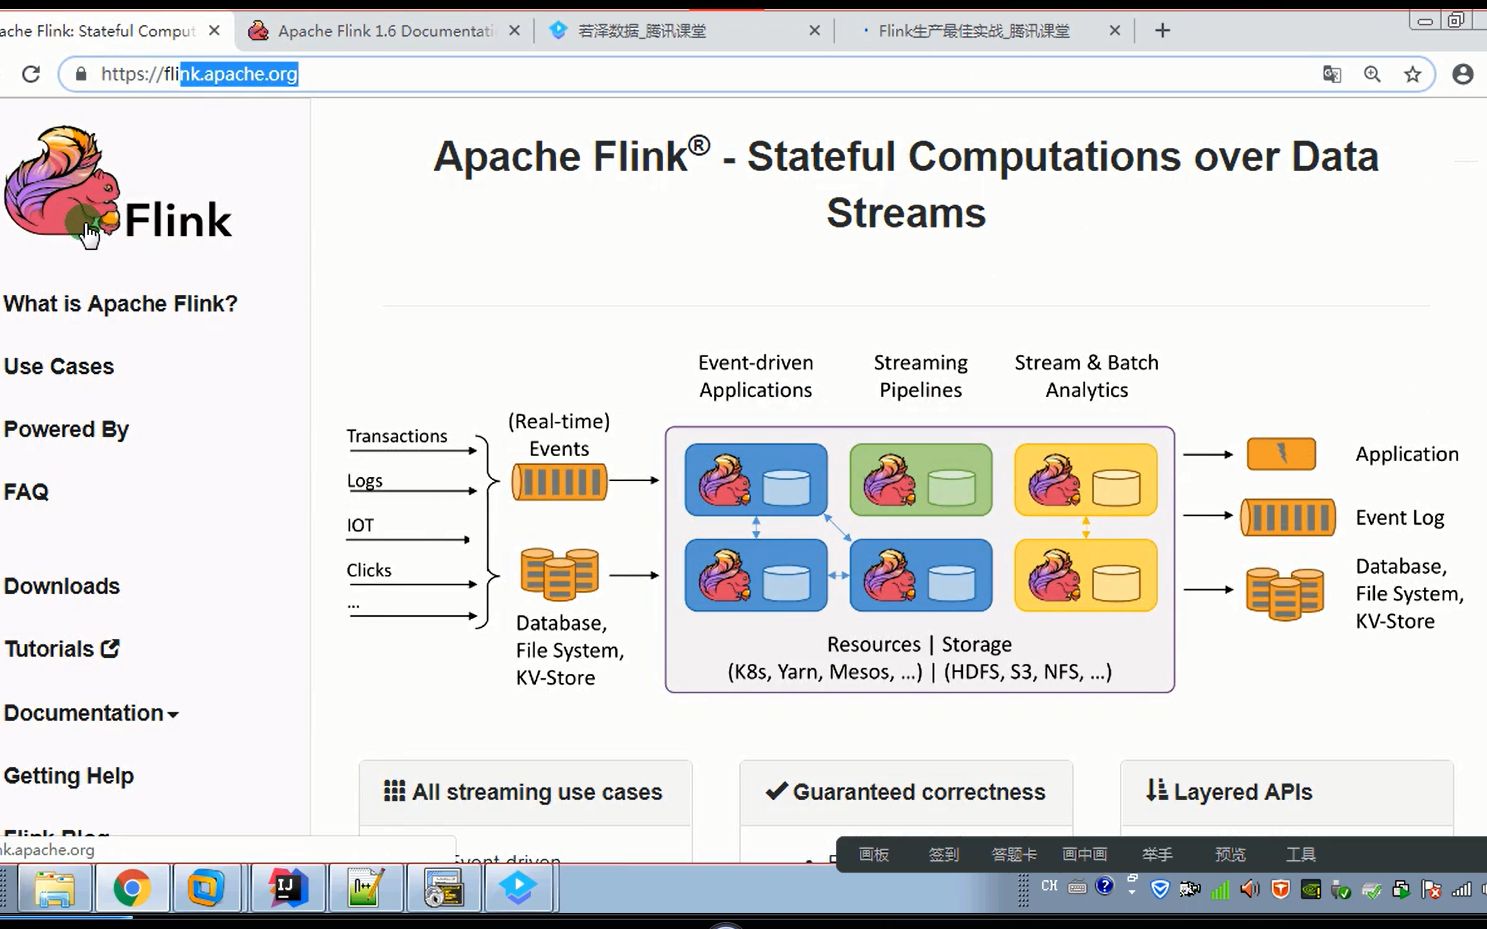Open the Getting Help link

(69, 776)
